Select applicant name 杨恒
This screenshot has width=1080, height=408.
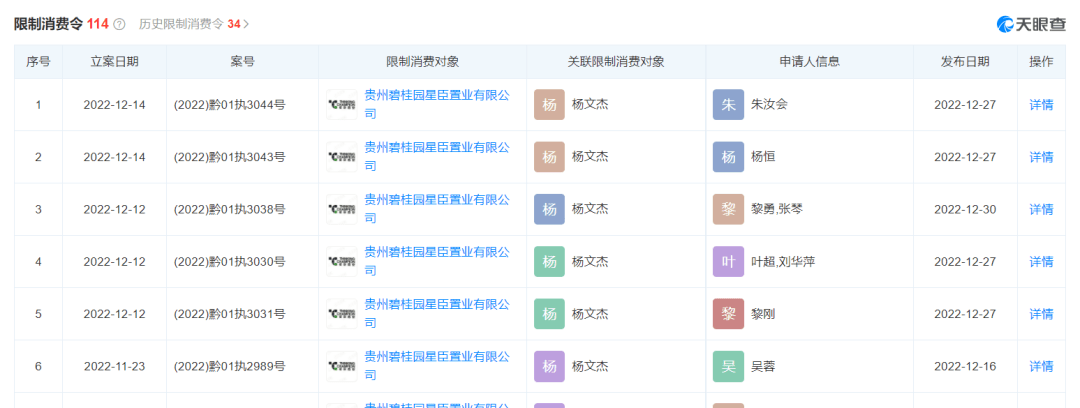coord(763,157)
